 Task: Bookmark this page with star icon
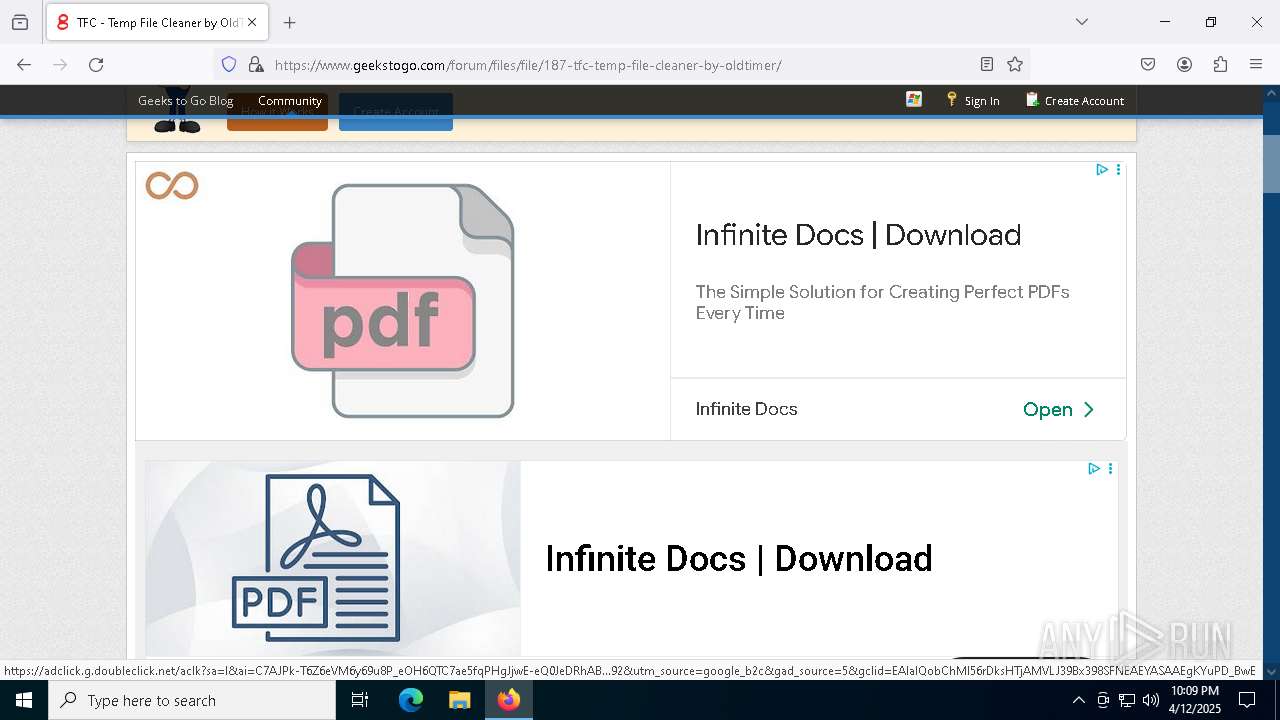coord(1015,64)
